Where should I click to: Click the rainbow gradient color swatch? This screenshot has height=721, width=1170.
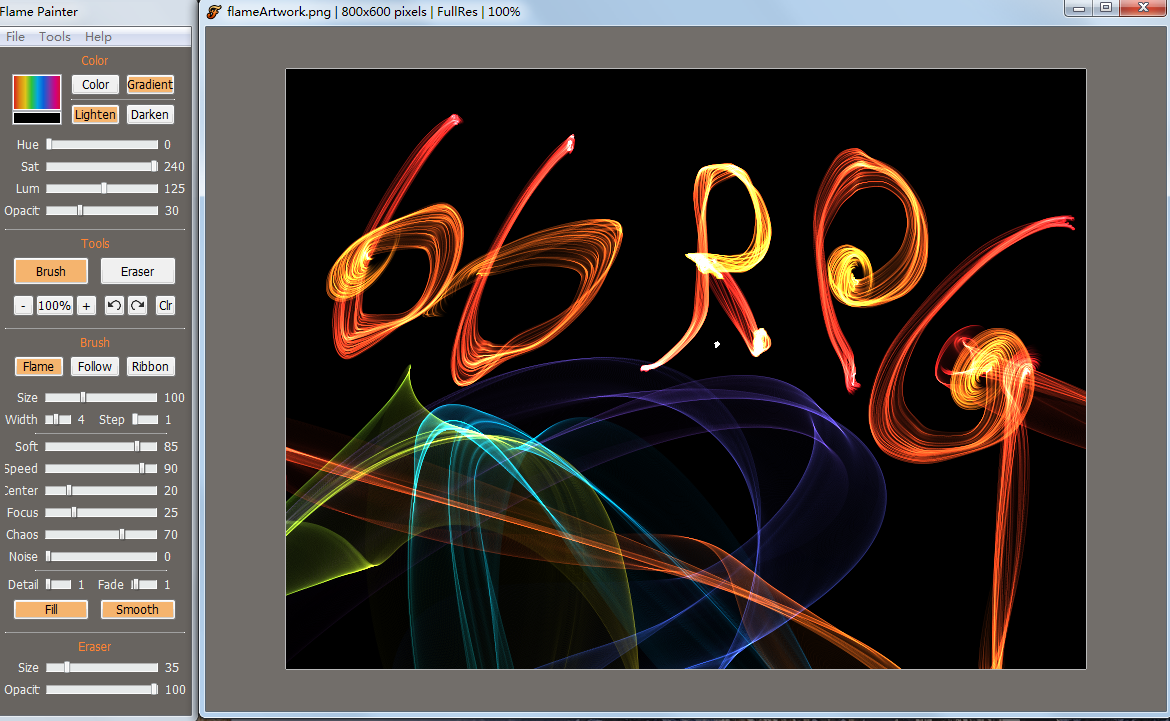37,93
